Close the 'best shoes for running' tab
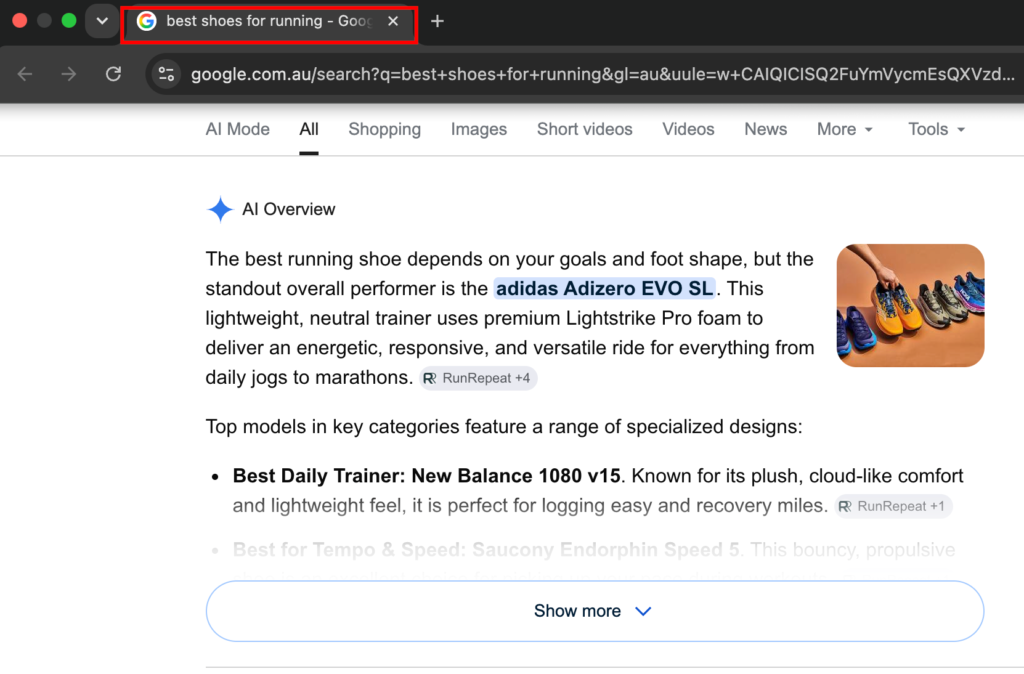Screen dimensions: 1024x674 click(392, 21)
